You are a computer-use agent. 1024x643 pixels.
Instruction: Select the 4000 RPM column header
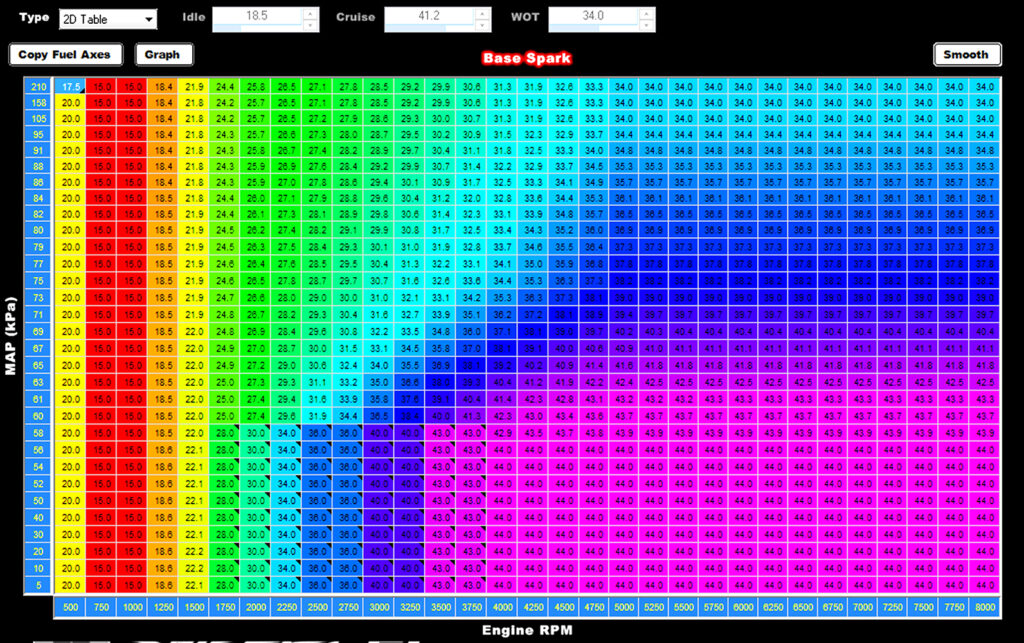tap(502, 606)
